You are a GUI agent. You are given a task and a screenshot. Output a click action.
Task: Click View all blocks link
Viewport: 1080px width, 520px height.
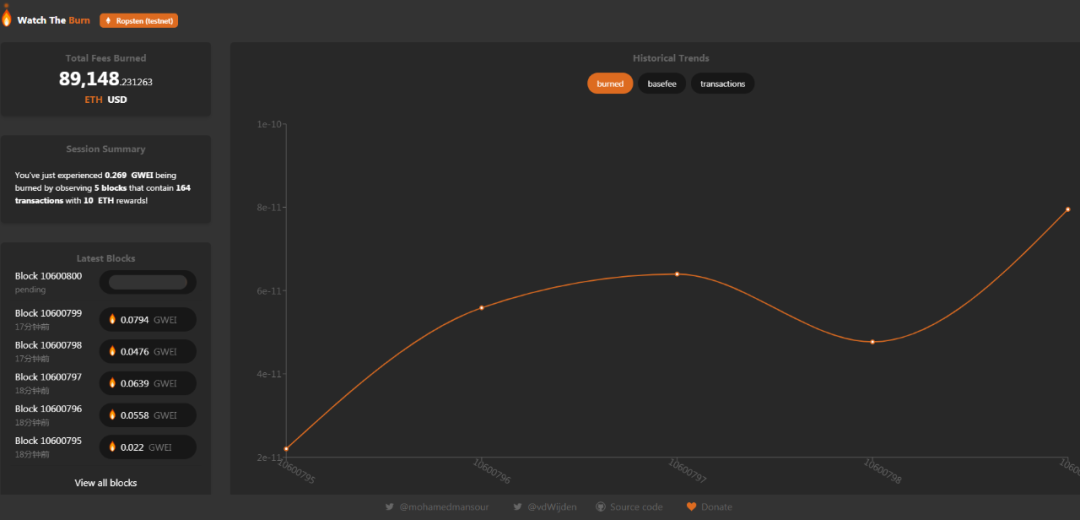tap(105, 483)
